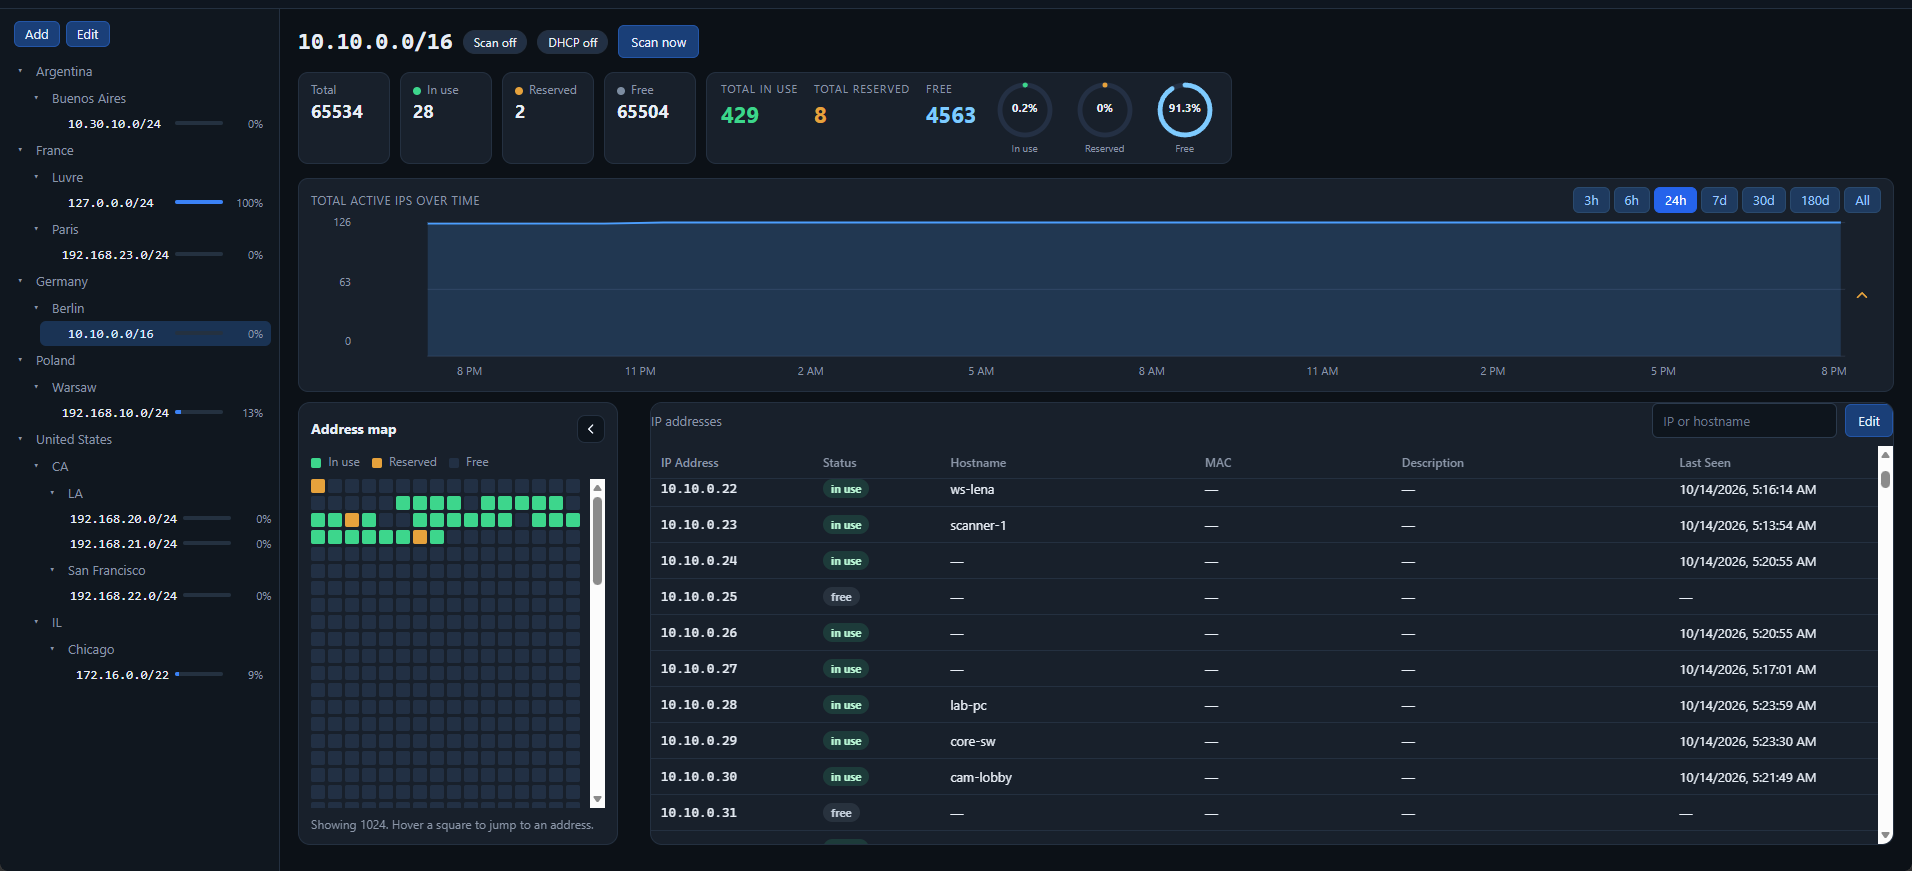Click the address map scrollbar thumb
1912x871 pixels.
598,540
